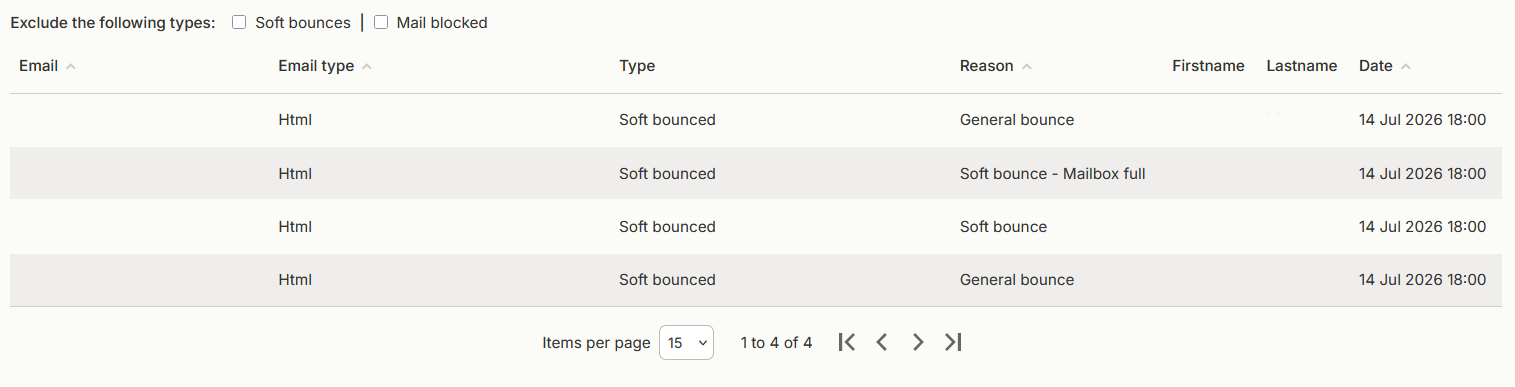Screen dimensions: 1515x387
Task: Select the 'Soft bounce' reason cell
Action: 1003,227
